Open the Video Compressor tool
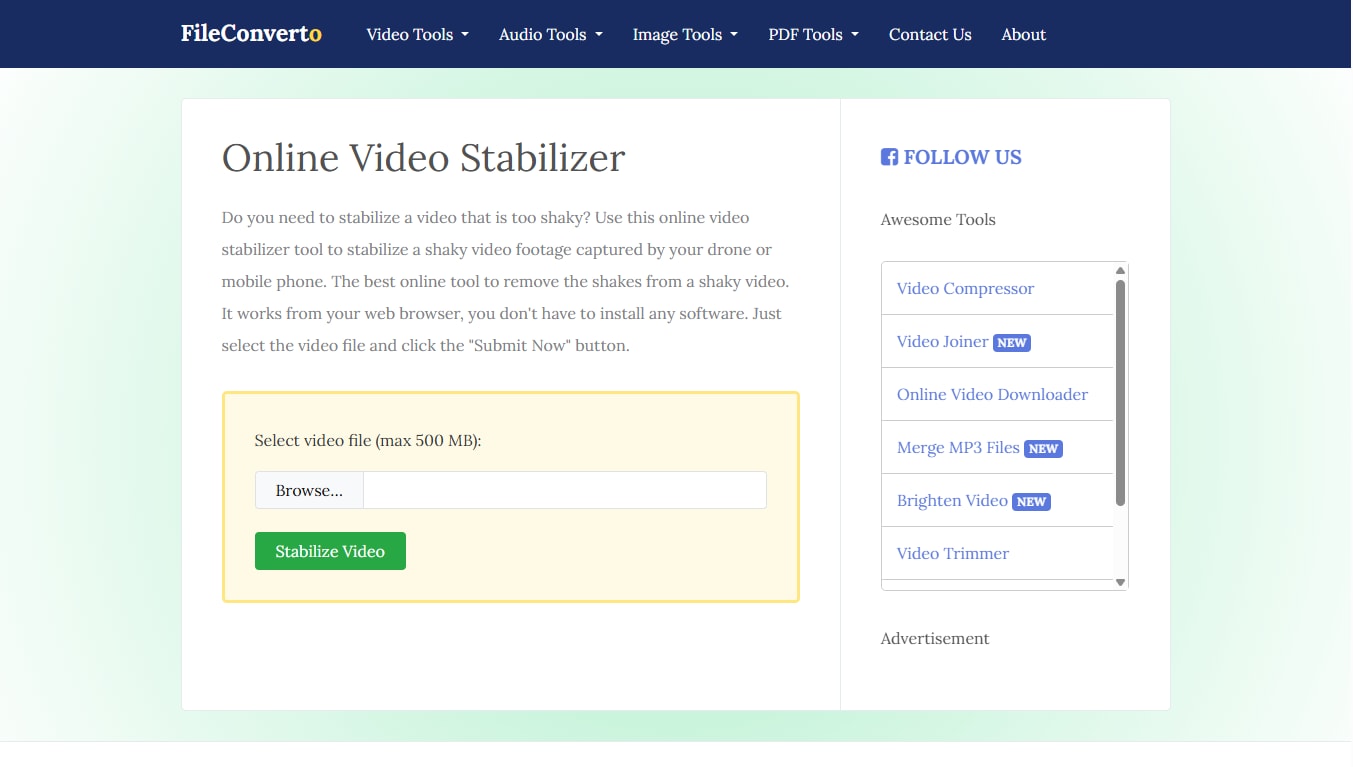This screenshot has height=767, width=1353. 965,288
